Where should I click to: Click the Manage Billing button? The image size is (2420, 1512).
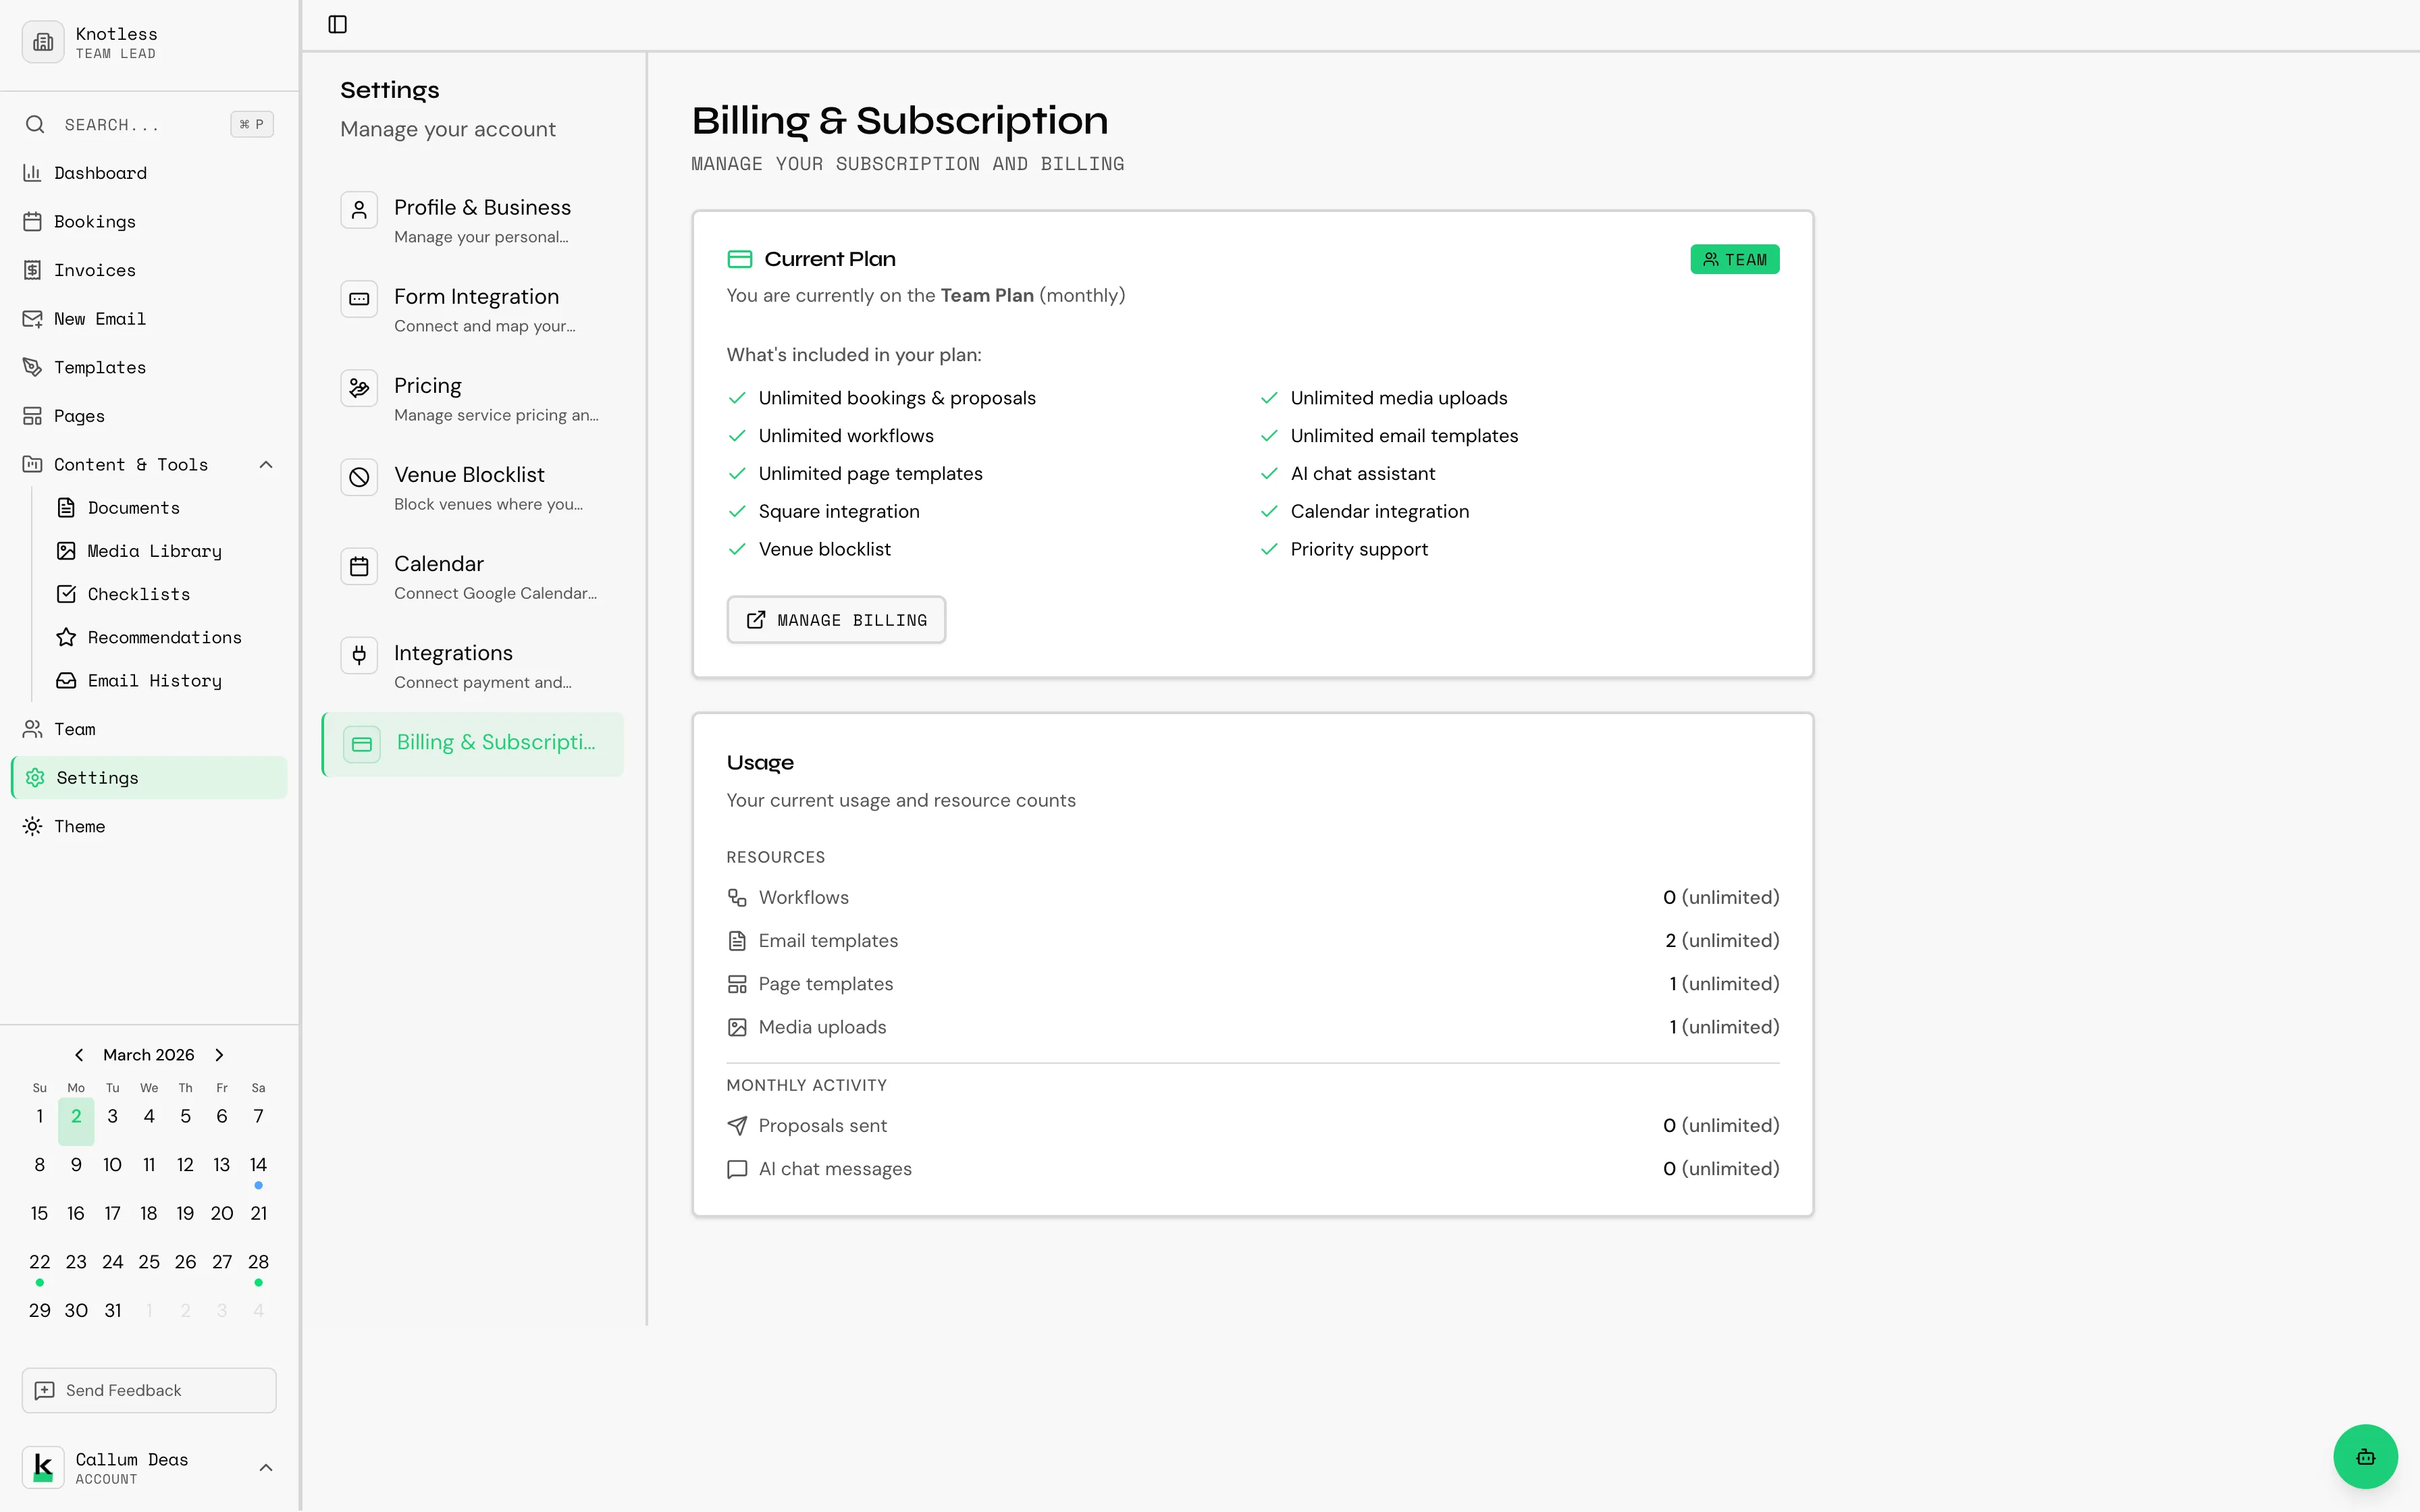click(x=836, y=620)
